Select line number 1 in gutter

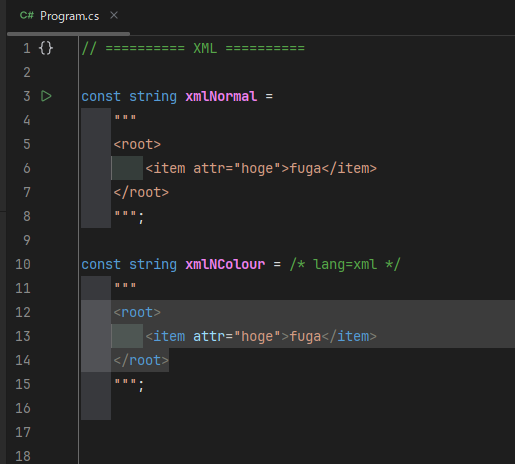pyautogui.click(x=27, y=49)
